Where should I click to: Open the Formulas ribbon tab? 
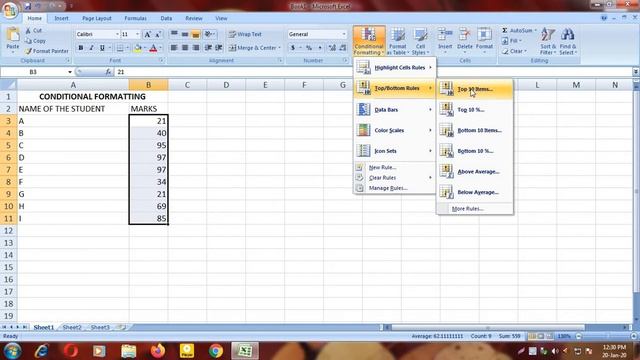click(x=136, y=18)
